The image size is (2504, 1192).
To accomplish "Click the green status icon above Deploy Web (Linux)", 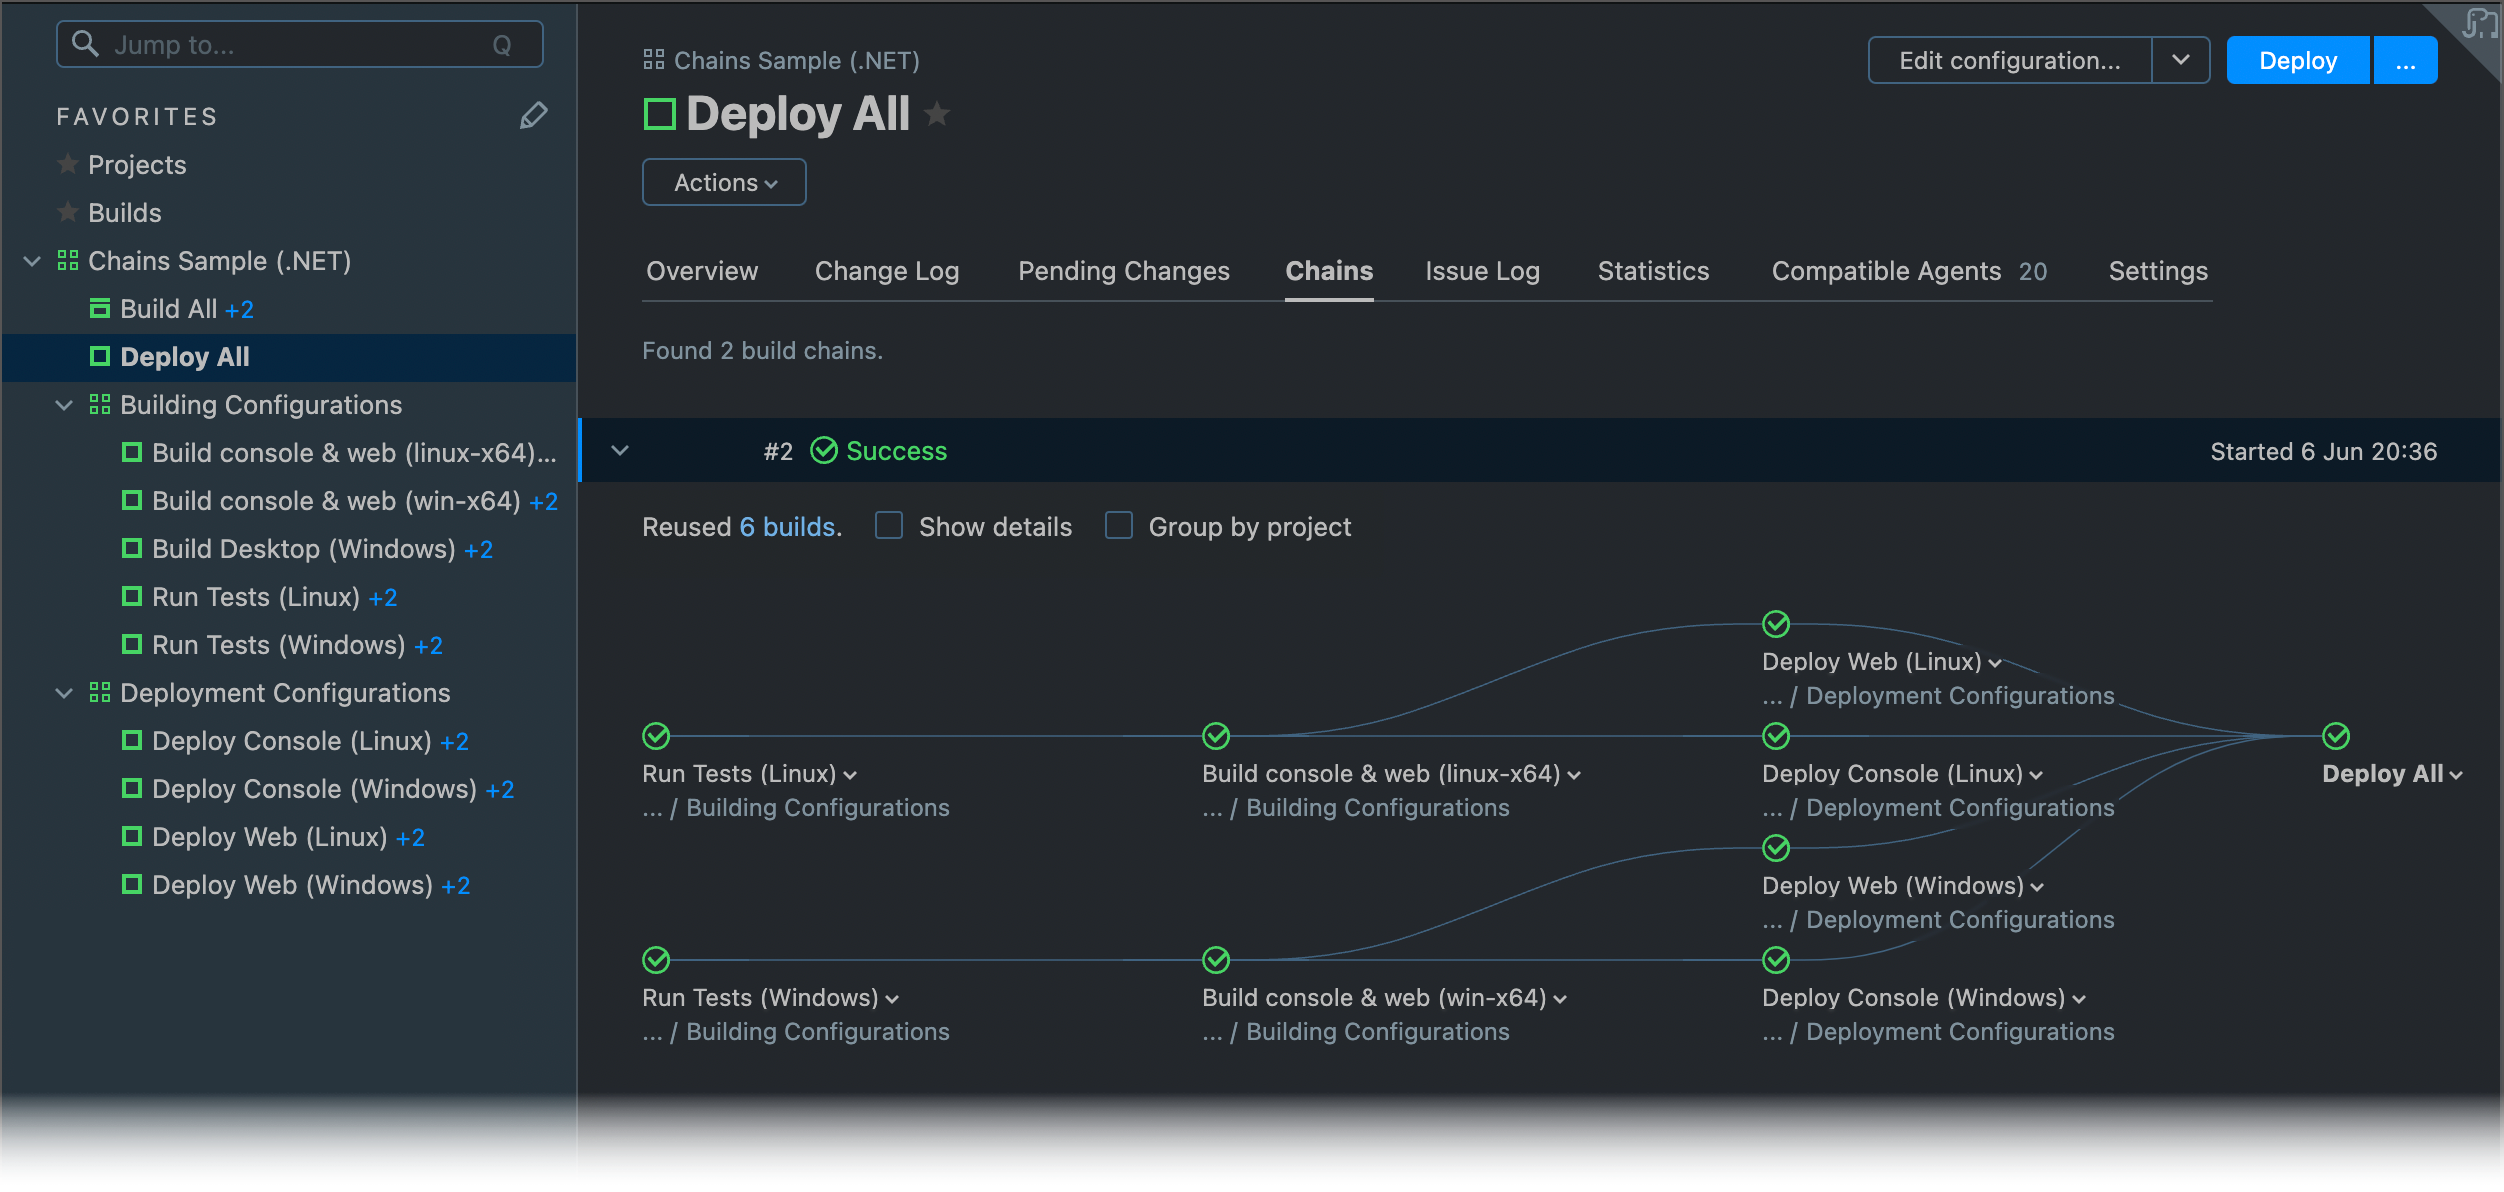I will coord(1775,625).
